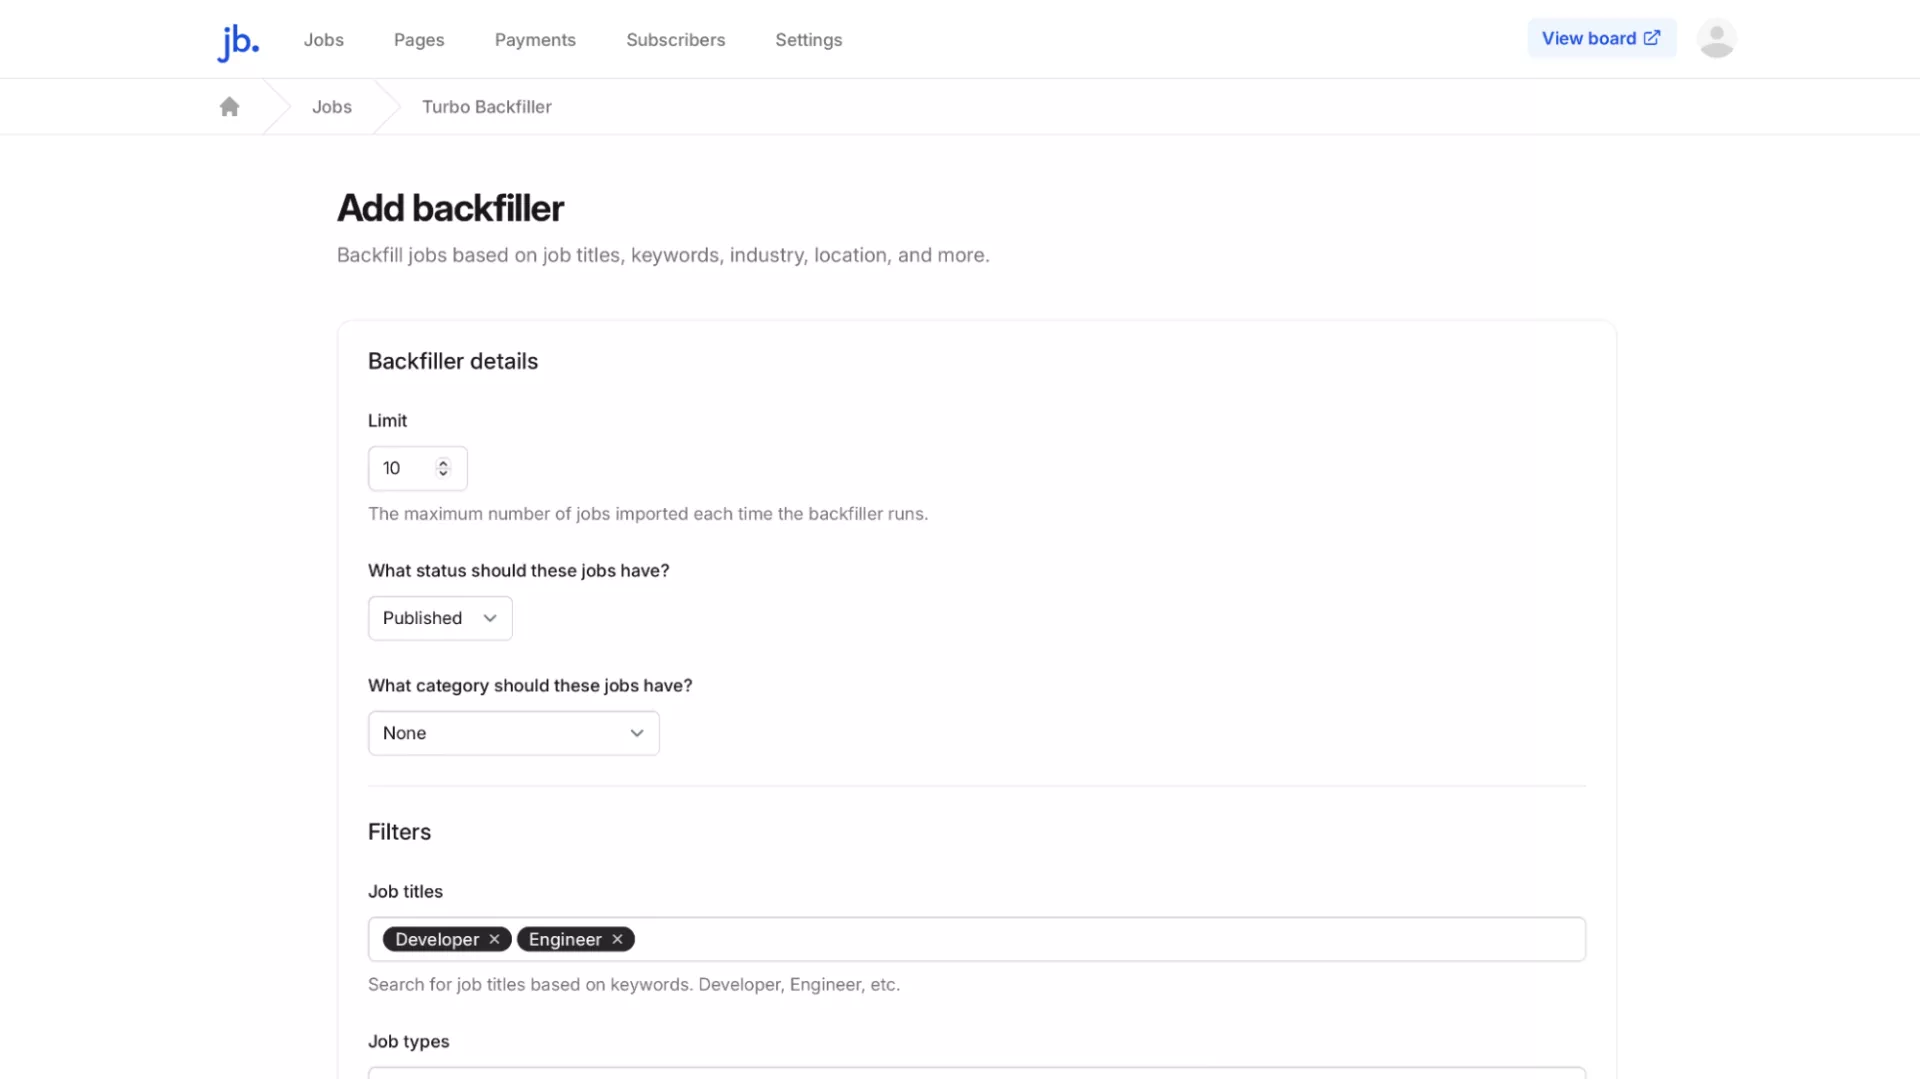The height and width of the screenshot is (1080, 1920).
Task: Open the Published status dropdown
Action: tap(440, 618)
